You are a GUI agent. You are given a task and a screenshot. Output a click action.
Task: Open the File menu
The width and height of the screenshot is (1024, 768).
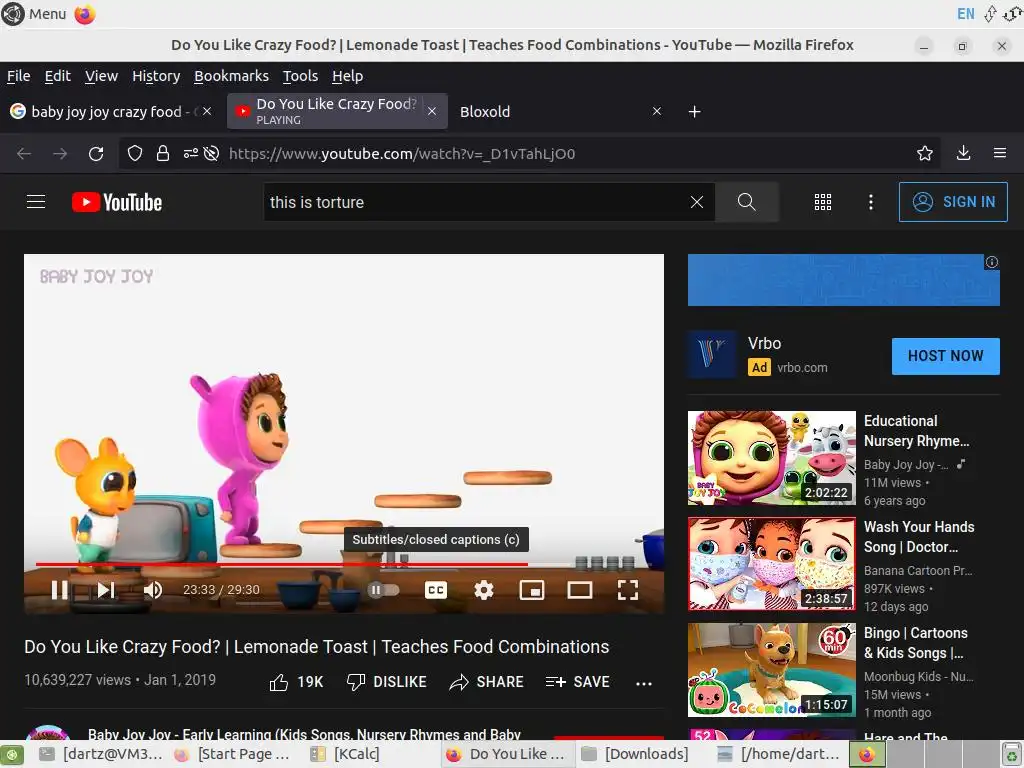pyautogui.click(x=18, y=76)
